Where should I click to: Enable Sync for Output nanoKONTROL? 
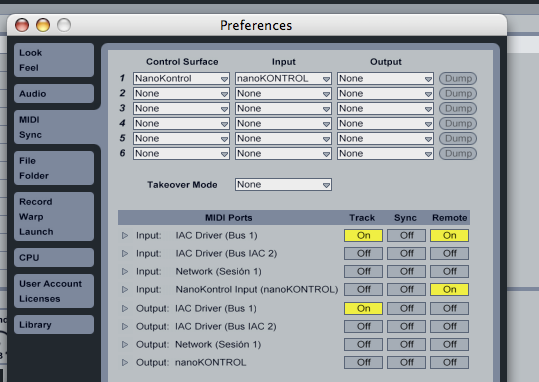pyautogui.click(x=406, y=362)
